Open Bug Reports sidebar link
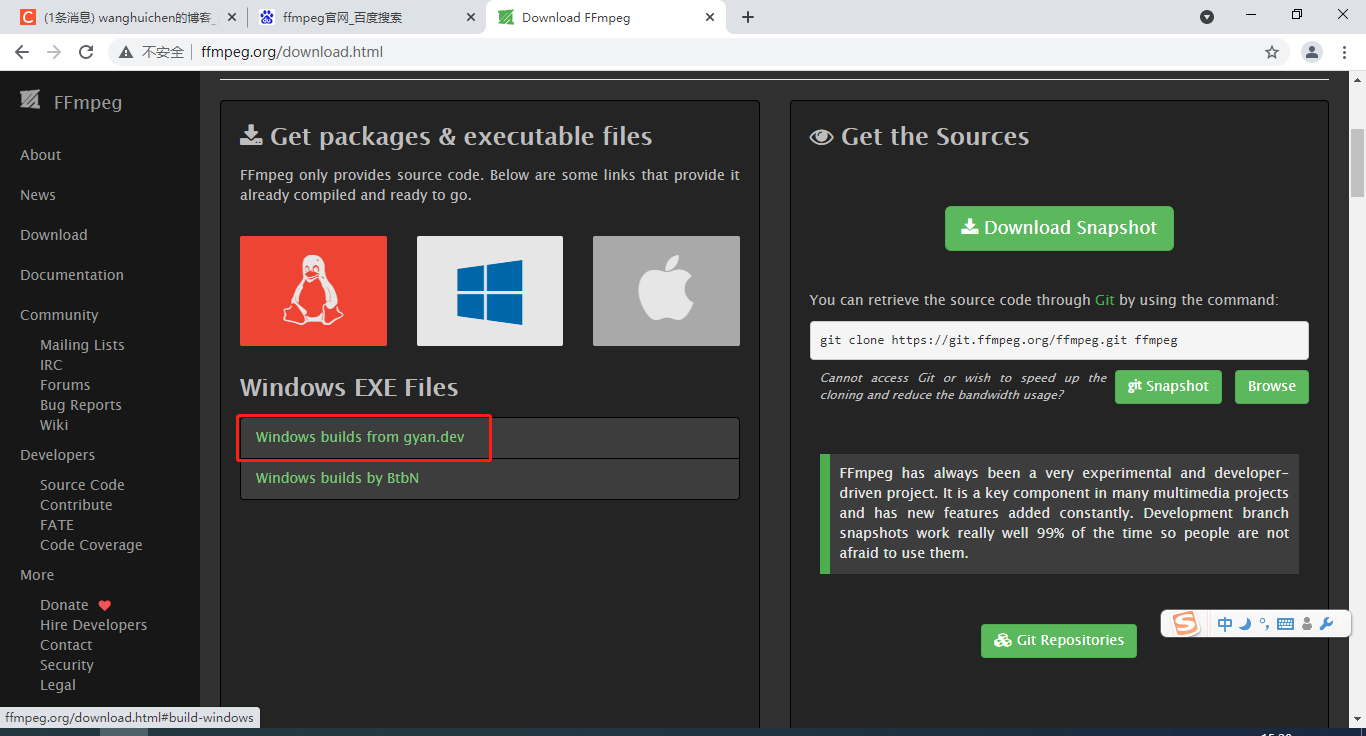This screenshot has height=736, width=1366. click(81, 405)
